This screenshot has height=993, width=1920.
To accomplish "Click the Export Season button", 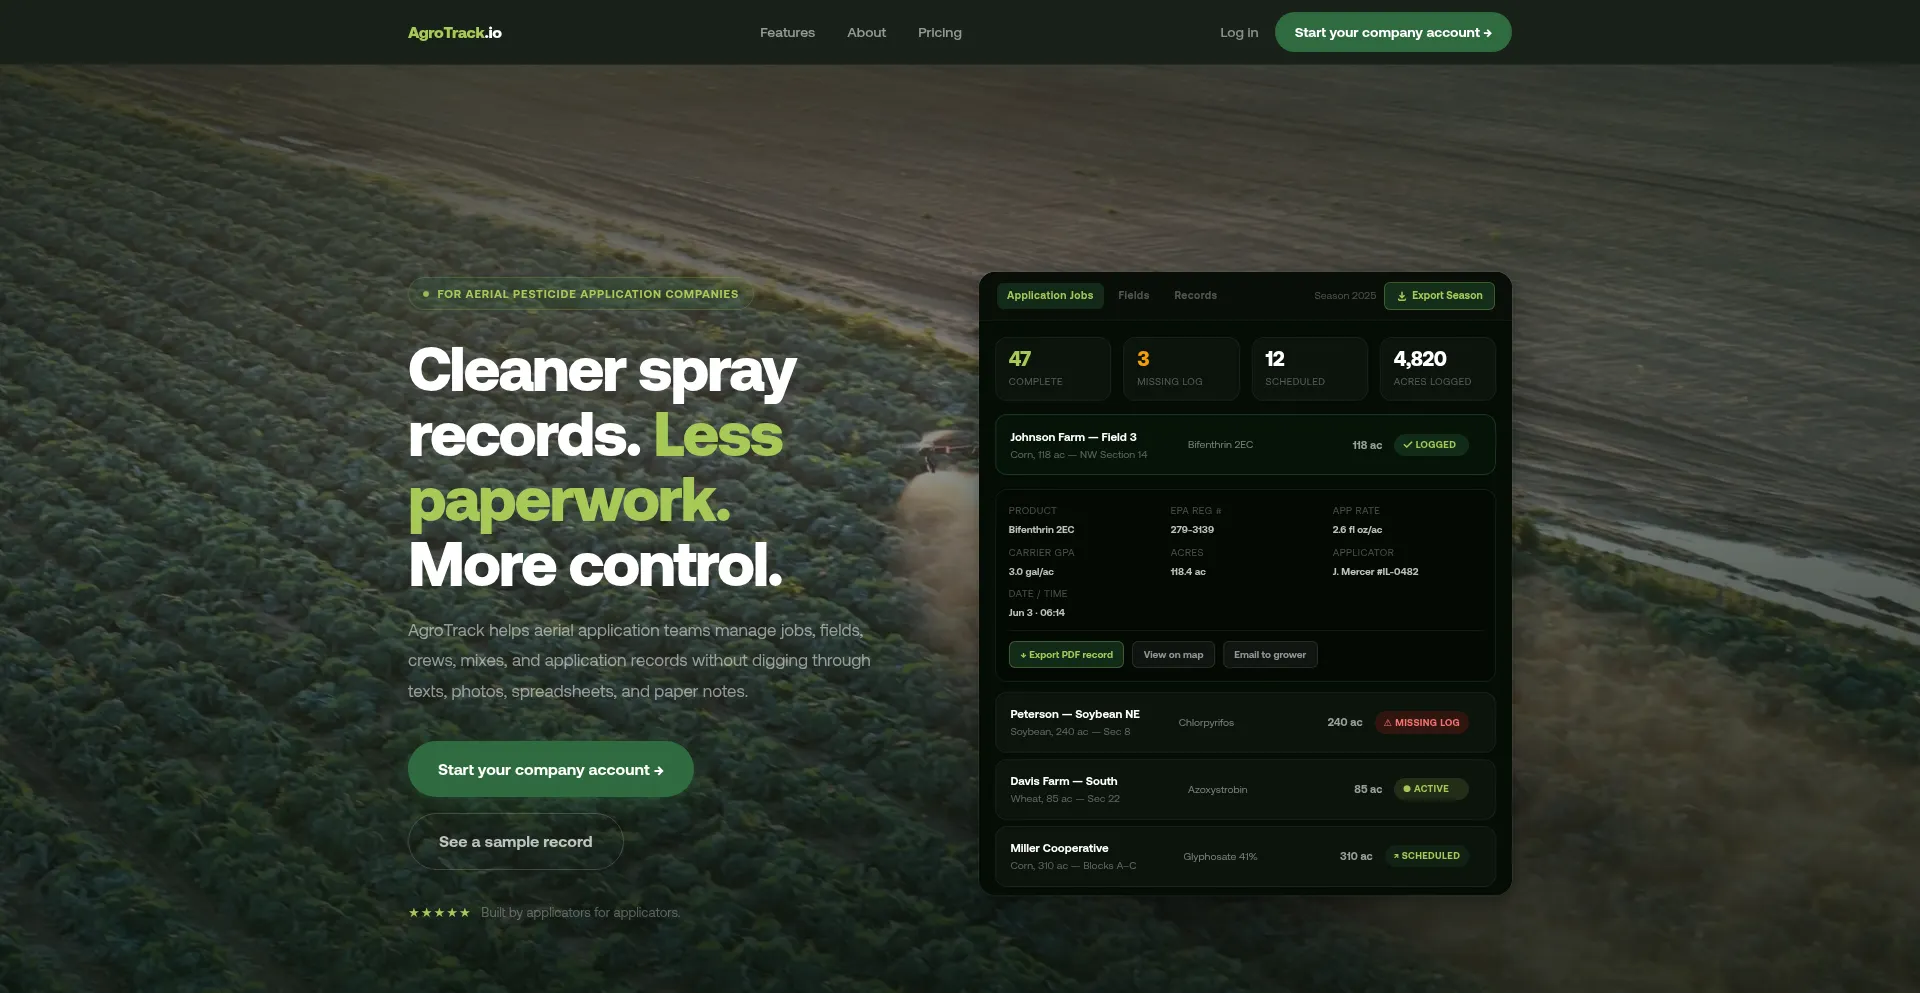I will pos(1439,296).
